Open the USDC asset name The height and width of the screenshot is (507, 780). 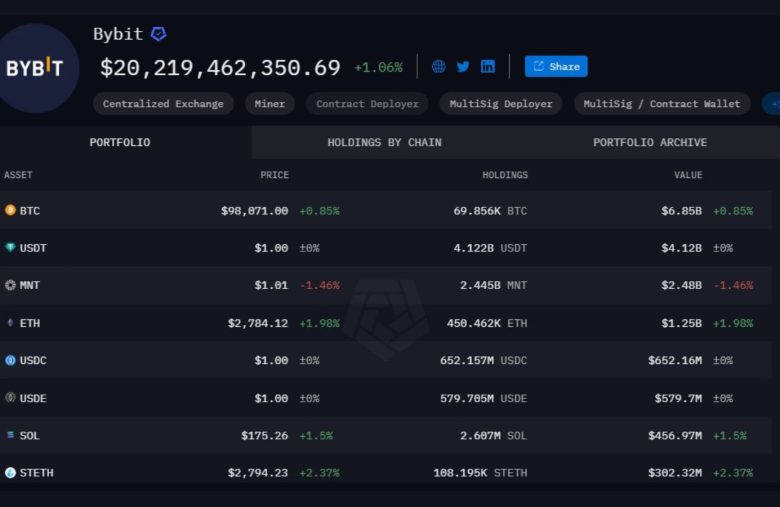(x=33, y=360)
